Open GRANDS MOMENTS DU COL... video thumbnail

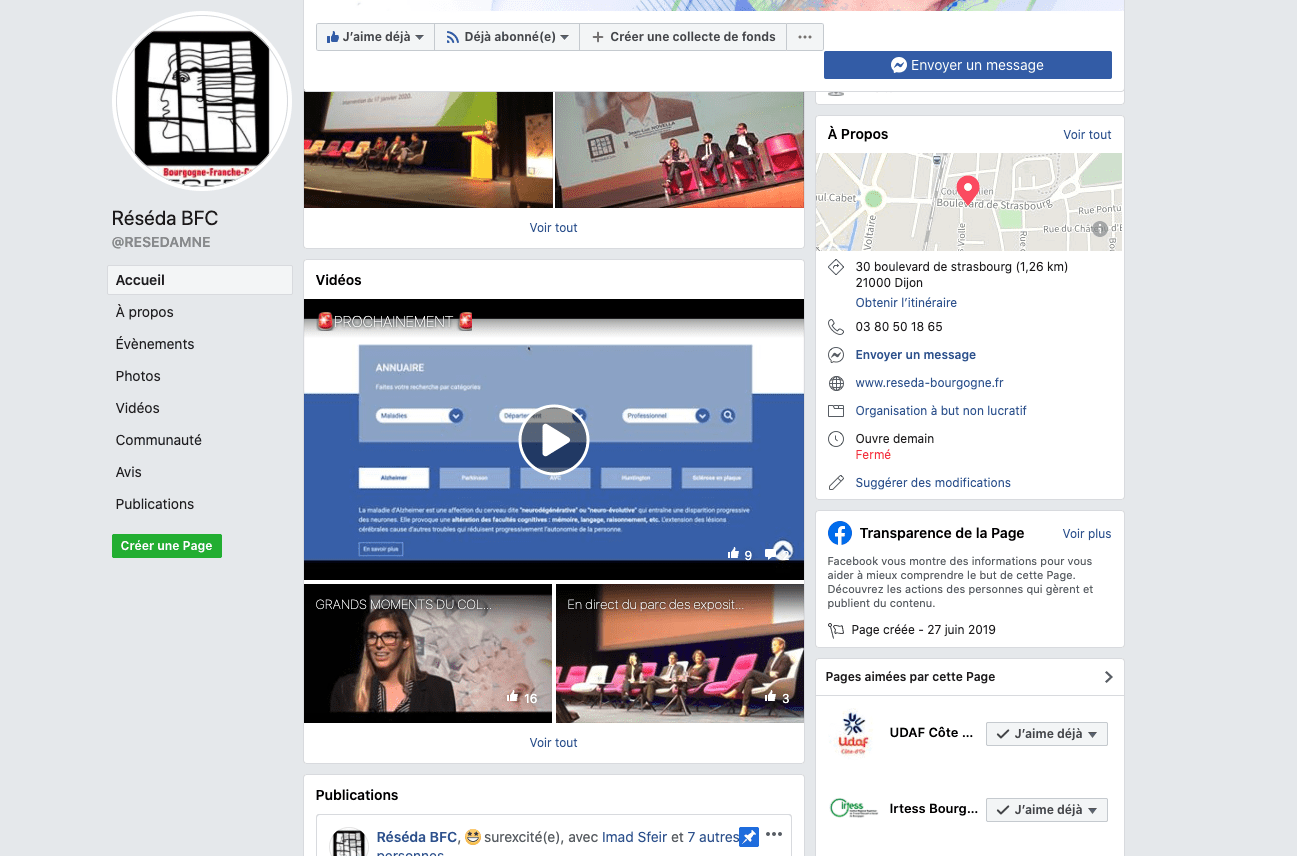[428, 653]
